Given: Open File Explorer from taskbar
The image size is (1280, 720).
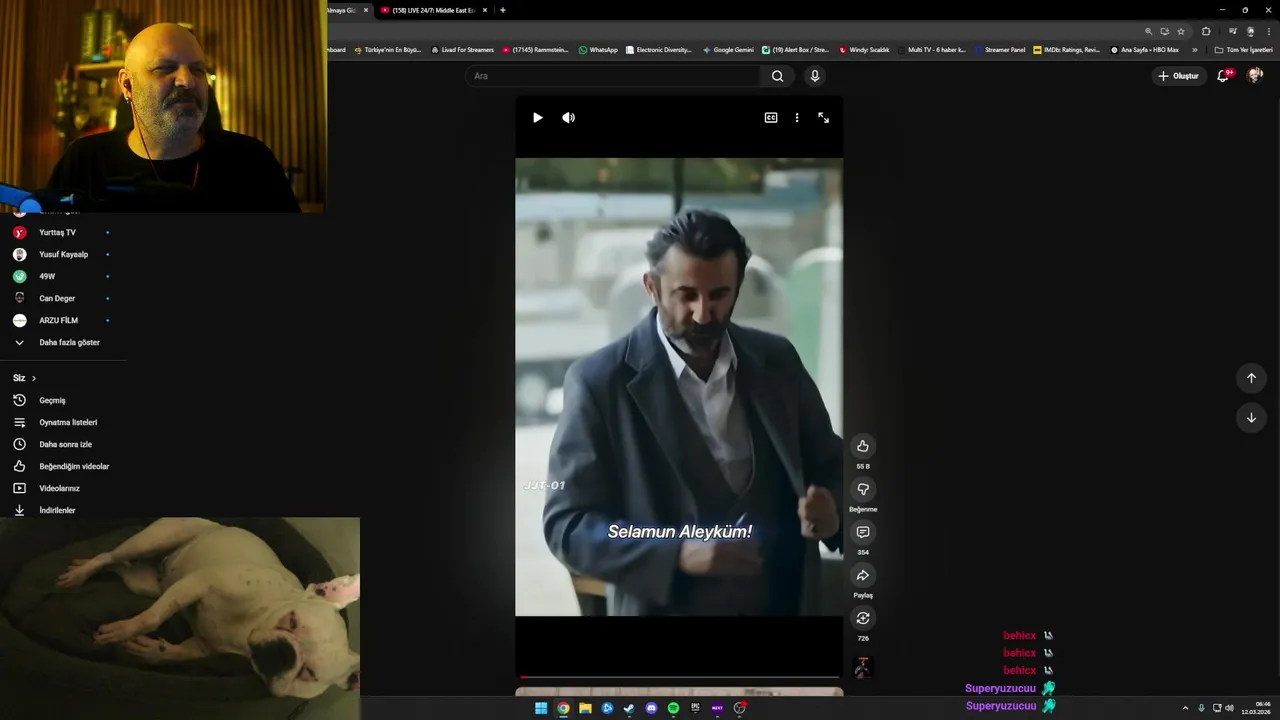Looking at the screenshot, I should (x=585, y=708).
